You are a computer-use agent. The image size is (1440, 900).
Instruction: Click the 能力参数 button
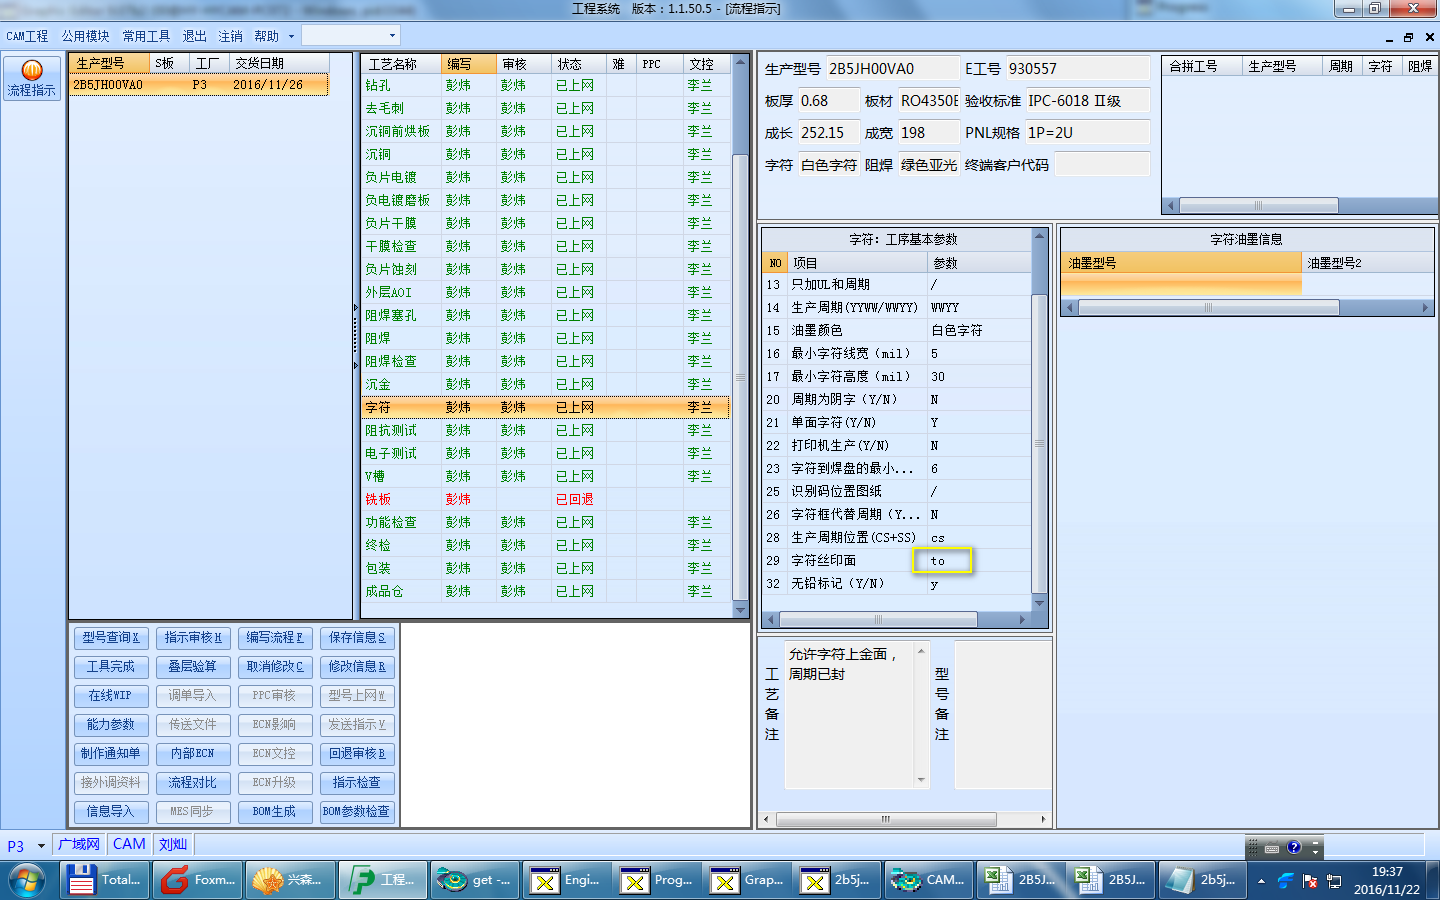point(111,725)
